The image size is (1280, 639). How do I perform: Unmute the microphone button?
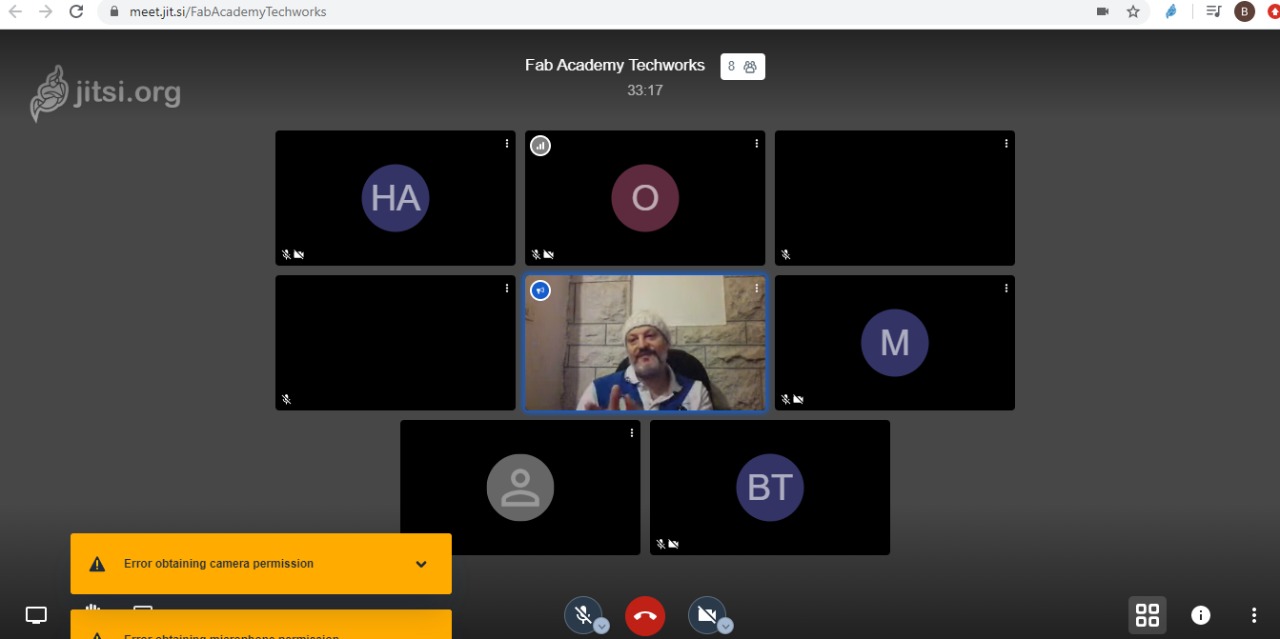(583, 615)
